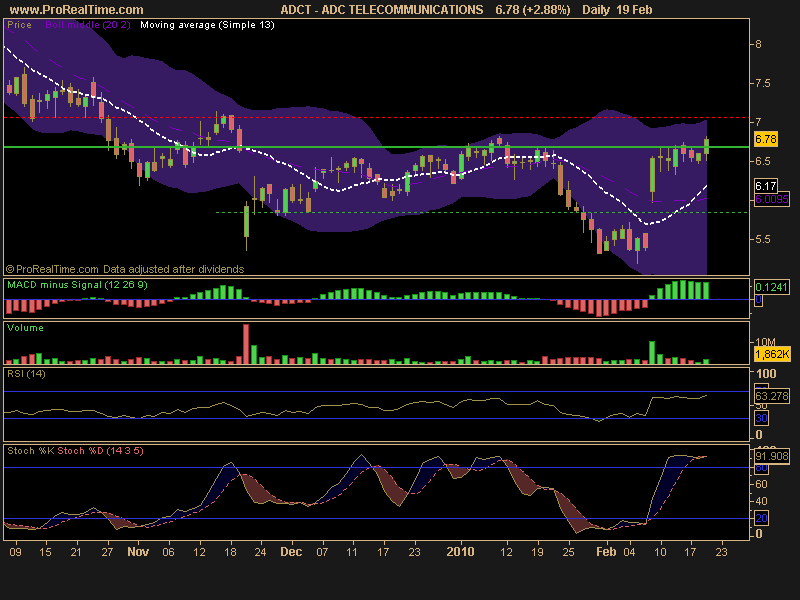Click the 10M volume axis label
The width and height of the screenshot is (800, 600).
765,342
